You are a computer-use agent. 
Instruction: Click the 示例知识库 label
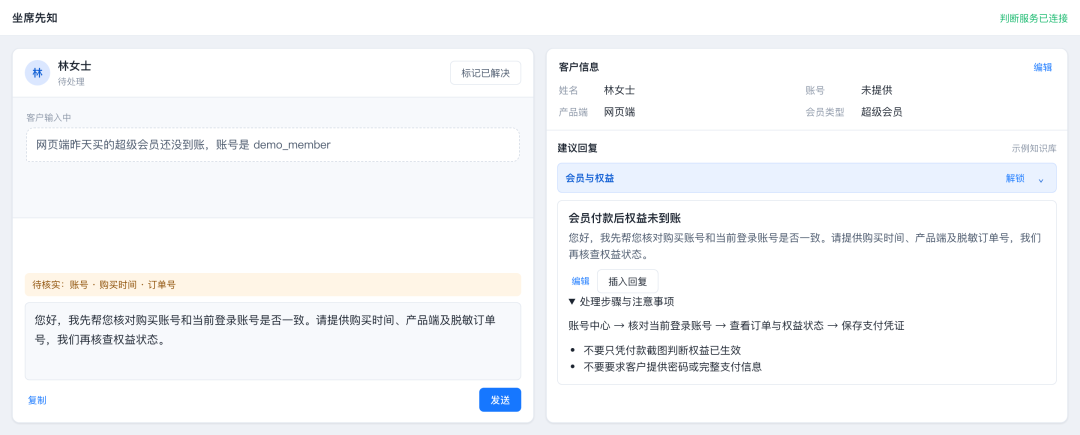[x=1034, y=148]
